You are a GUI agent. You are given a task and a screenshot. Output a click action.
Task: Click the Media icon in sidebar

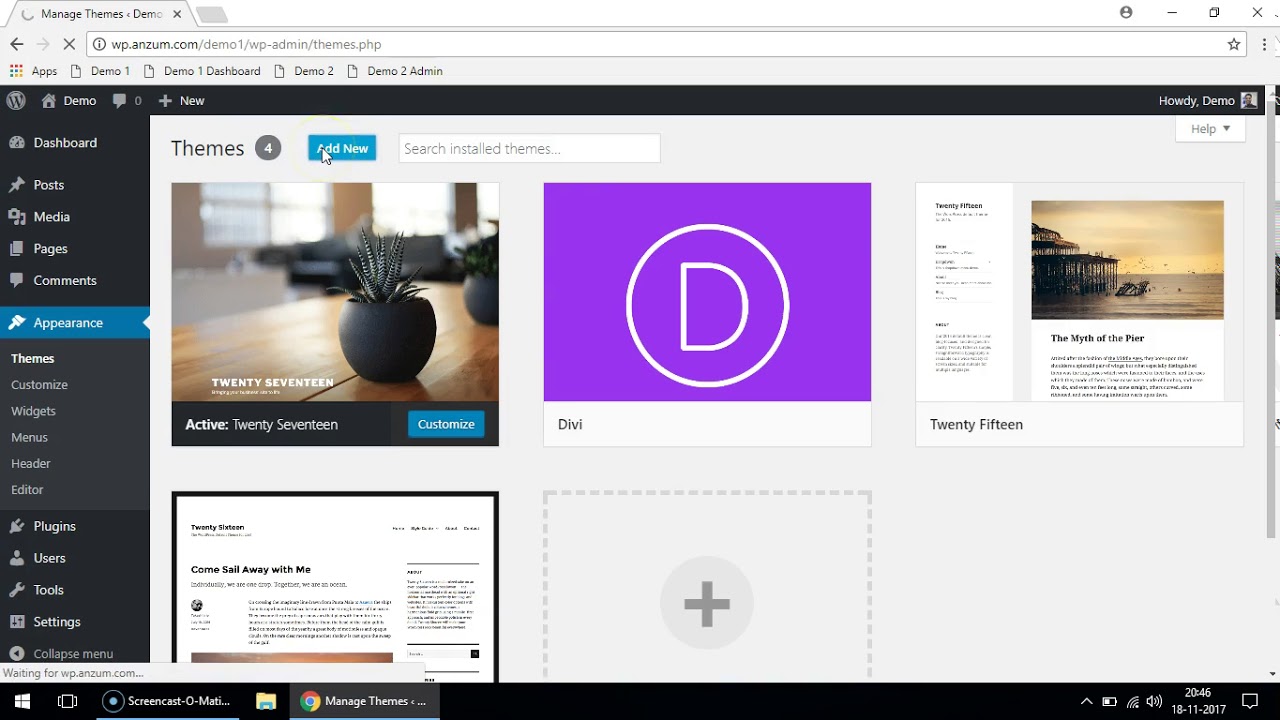16,217
